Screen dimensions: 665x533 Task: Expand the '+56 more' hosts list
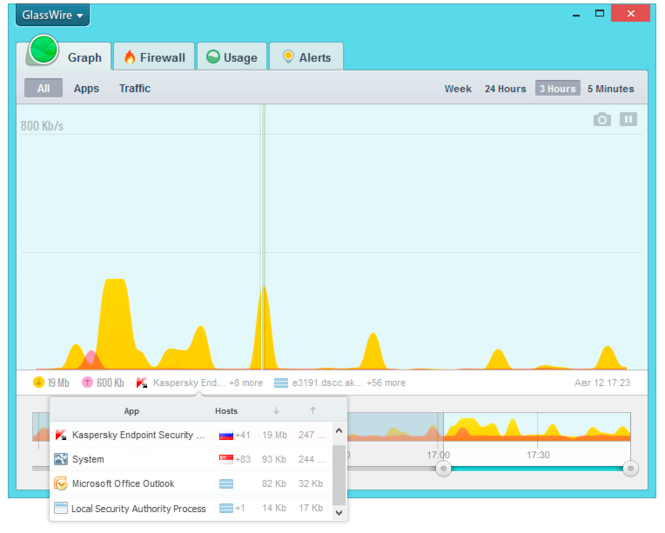click(386, 383)
